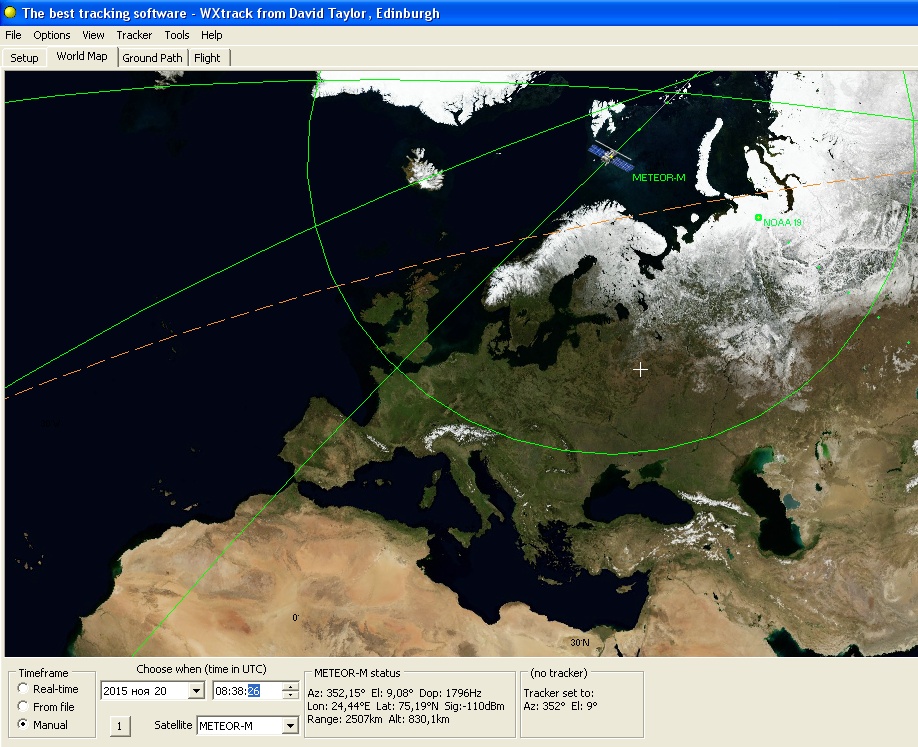Open the View menu
The height and width of the screenshot is (747, 918).
[x=93, y=35]
